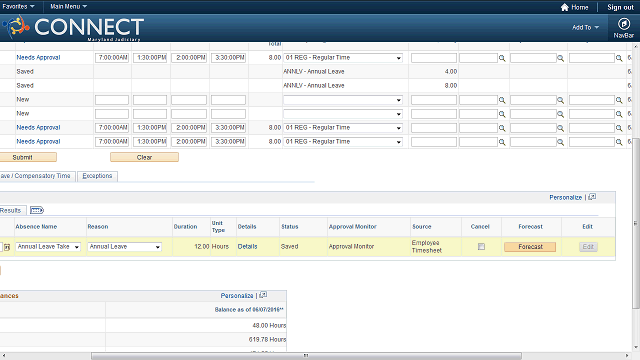Image resolution: width=640 pixels, height=360 pixels.
Task: Click first lookup magnifier in row directly above Submit
Action: (x=502, y=142)
